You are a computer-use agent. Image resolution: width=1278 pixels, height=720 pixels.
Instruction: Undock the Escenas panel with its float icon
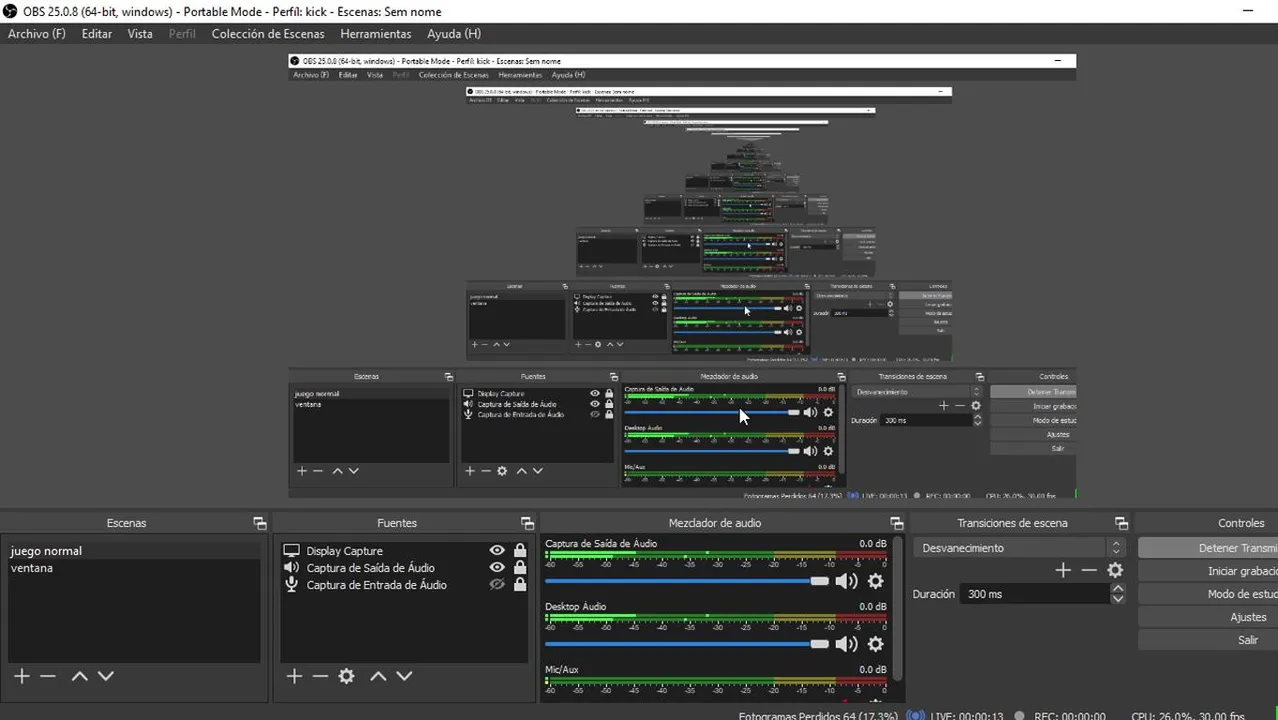[x=260, y=523]
